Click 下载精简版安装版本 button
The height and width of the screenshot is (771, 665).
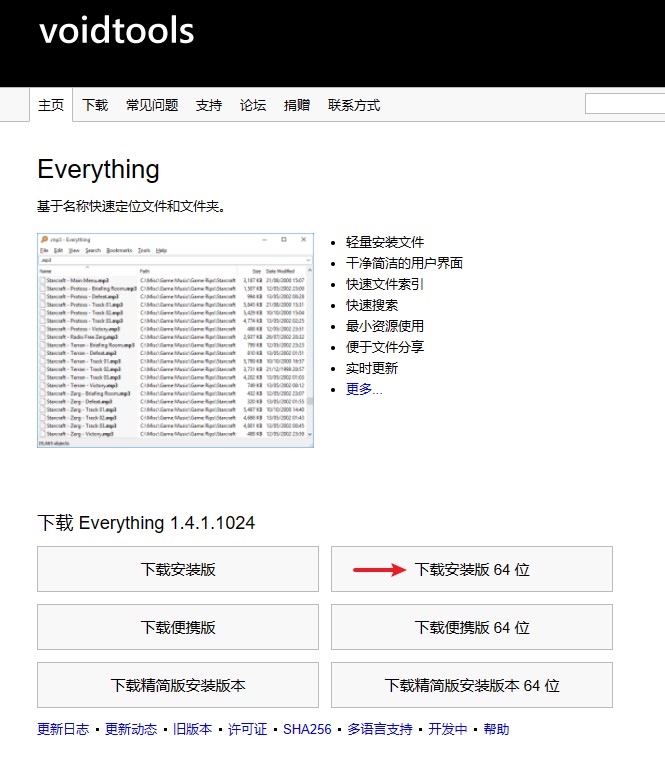pyautogui.click(x=178, y=686)
